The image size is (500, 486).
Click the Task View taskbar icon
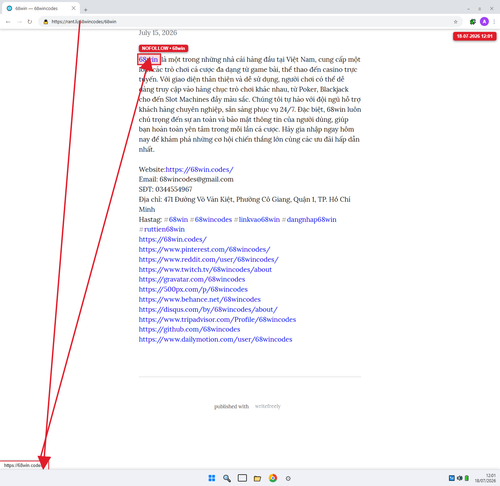pyautogui.click(x=242, y=478)
